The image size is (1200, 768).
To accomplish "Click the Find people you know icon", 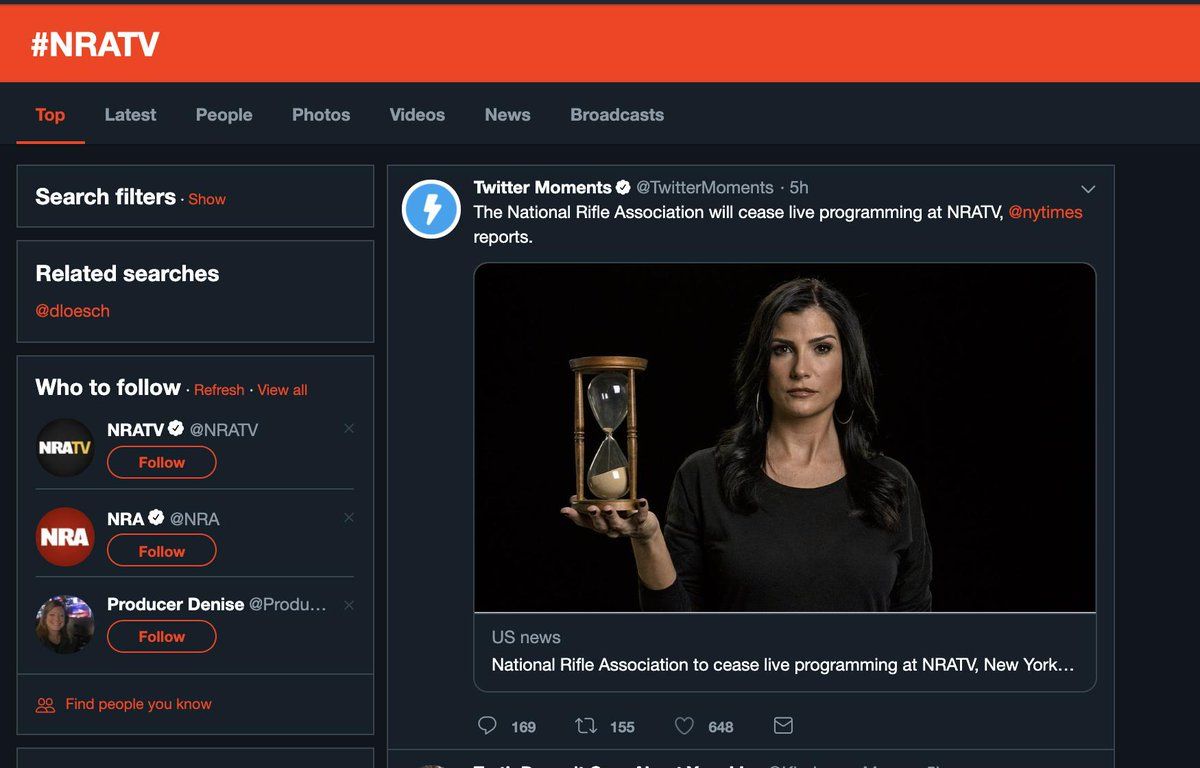I will 45,705.
